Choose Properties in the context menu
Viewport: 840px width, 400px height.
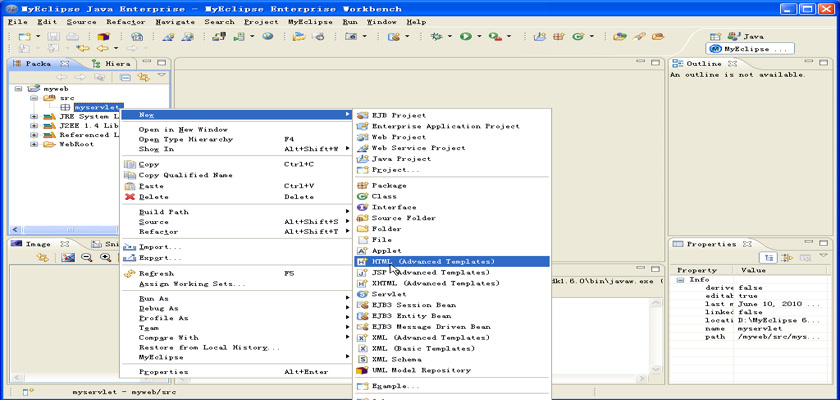tap(236, 371)
